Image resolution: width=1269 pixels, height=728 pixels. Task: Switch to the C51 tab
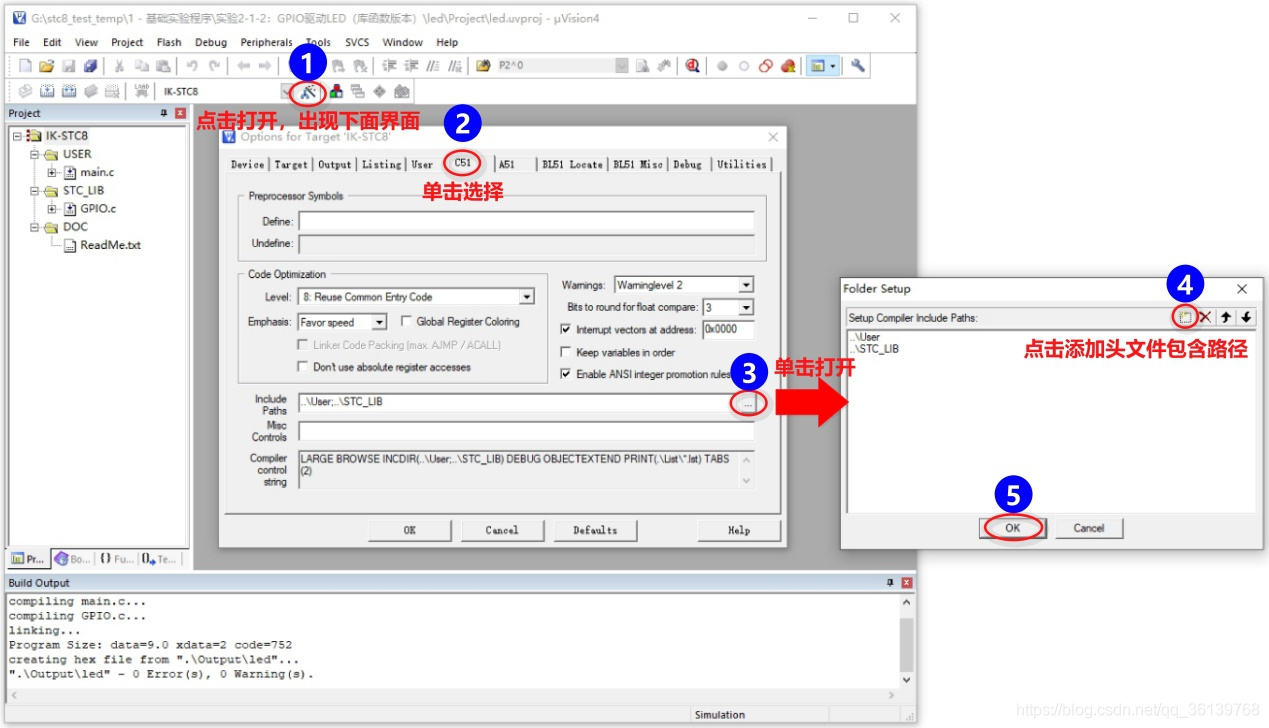click(x=463, y=163)
